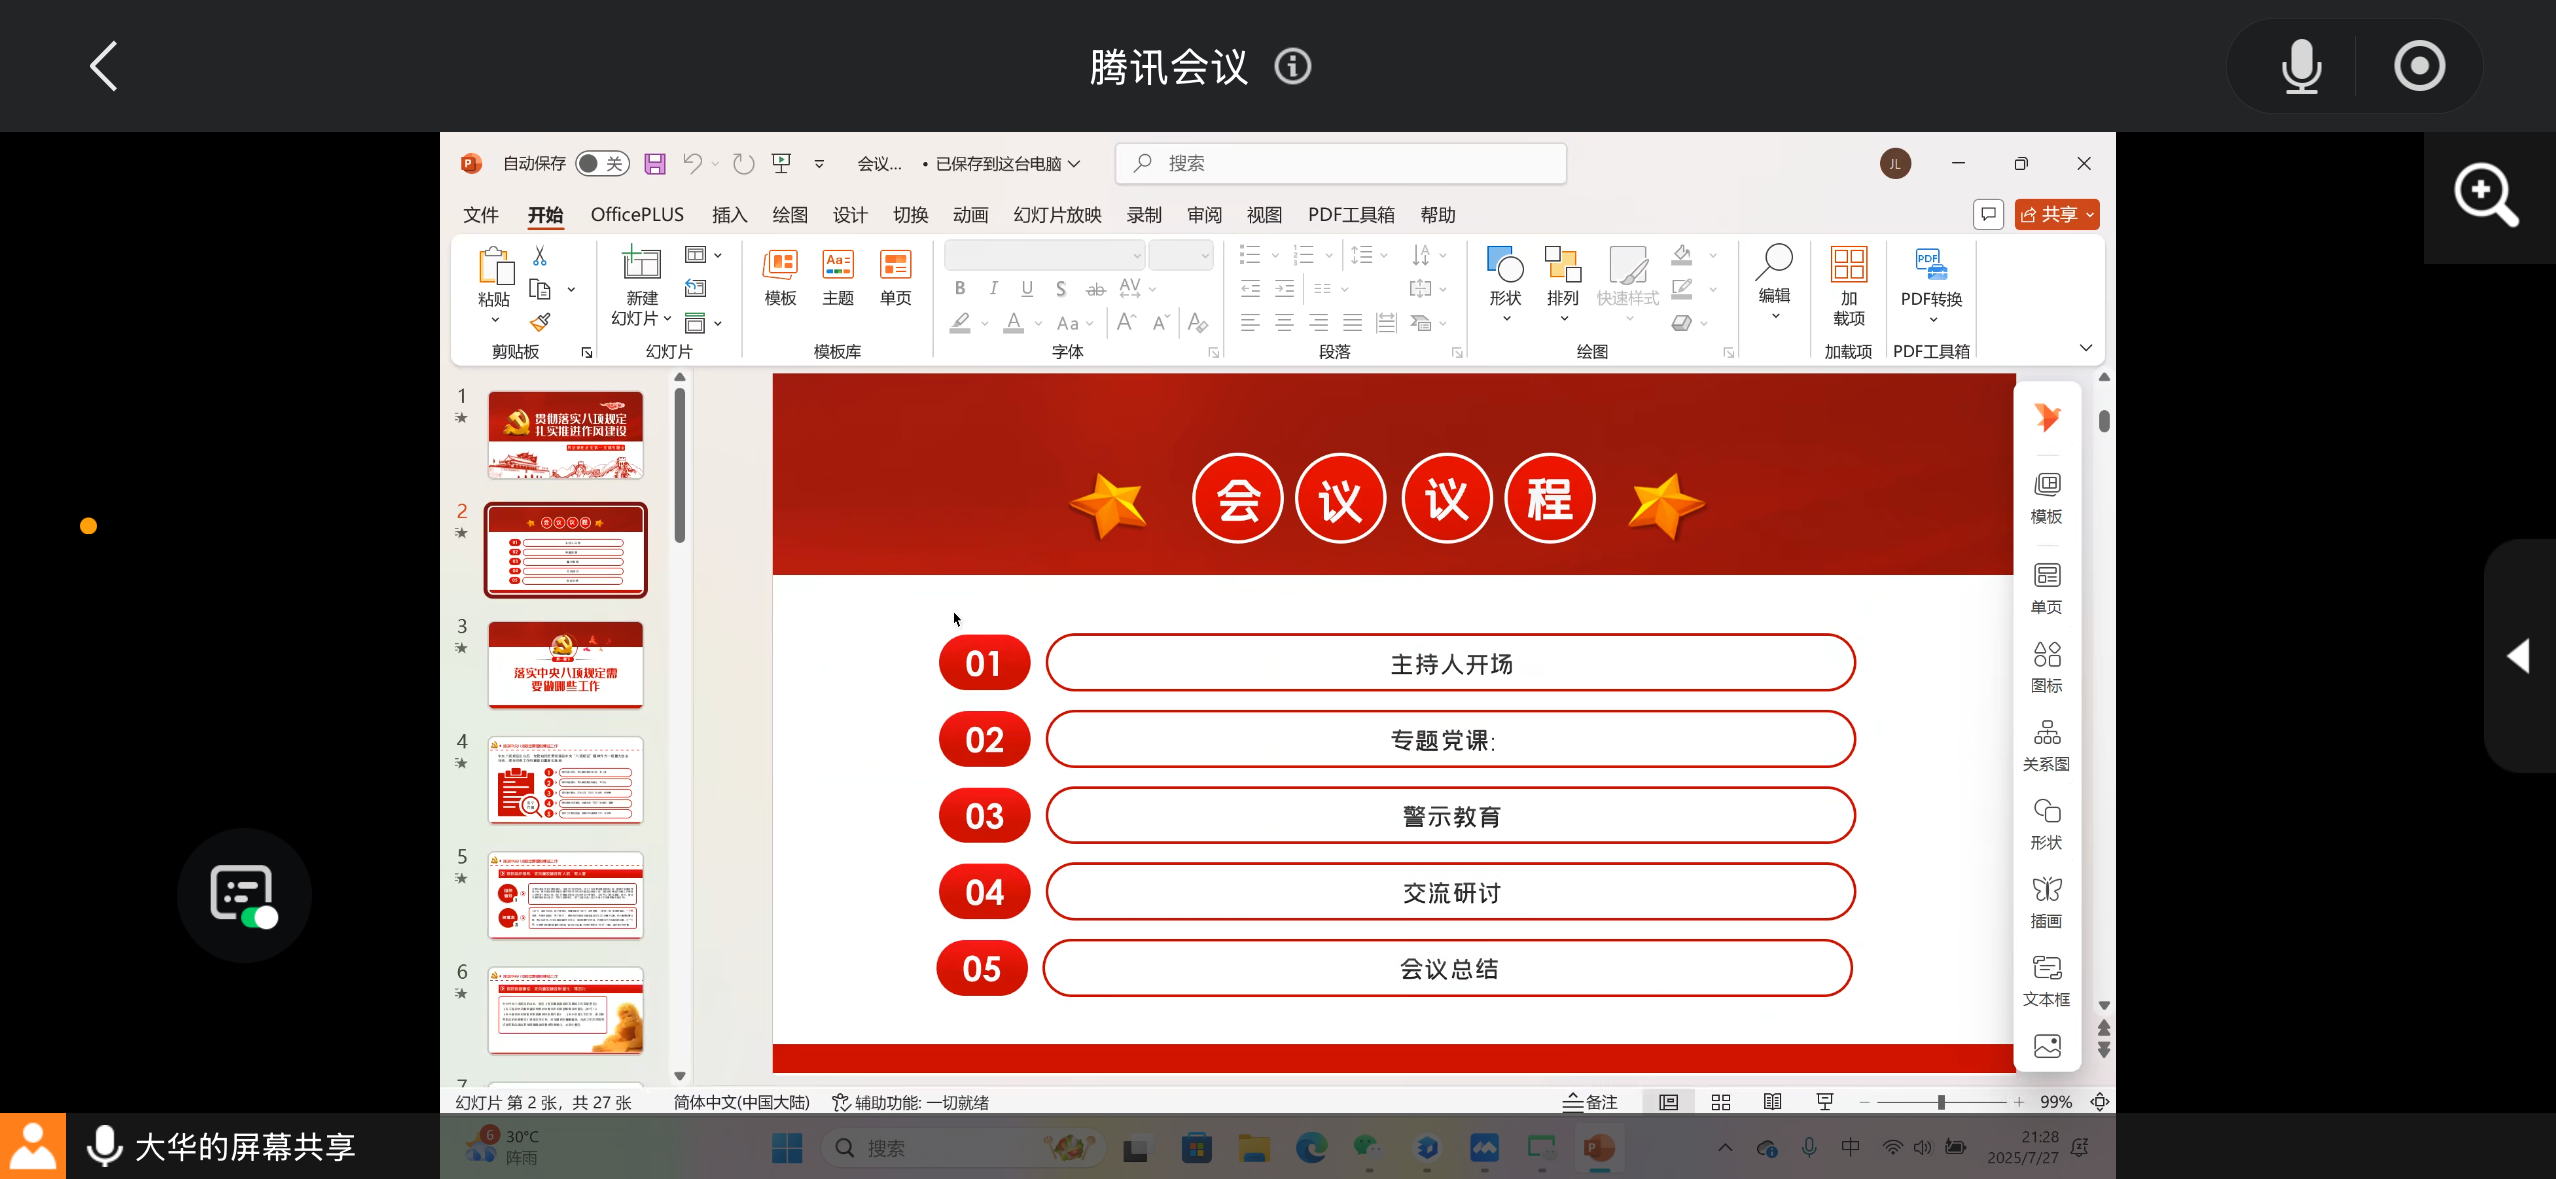This screenshot has width=2556, height=1179.
Task: Click the 备注 notes button
Action: click(1590, 1102)
